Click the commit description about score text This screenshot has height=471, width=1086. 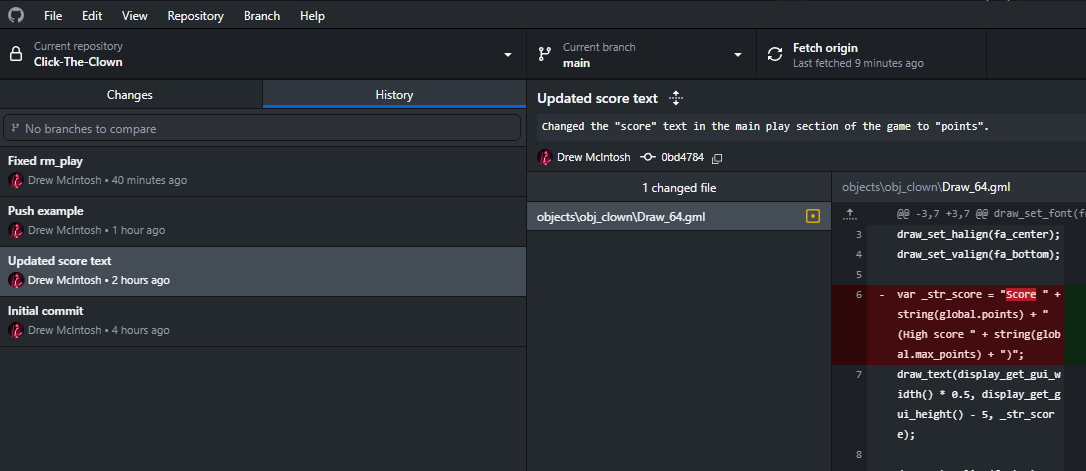pyautogui.click(x=765, y=127)
